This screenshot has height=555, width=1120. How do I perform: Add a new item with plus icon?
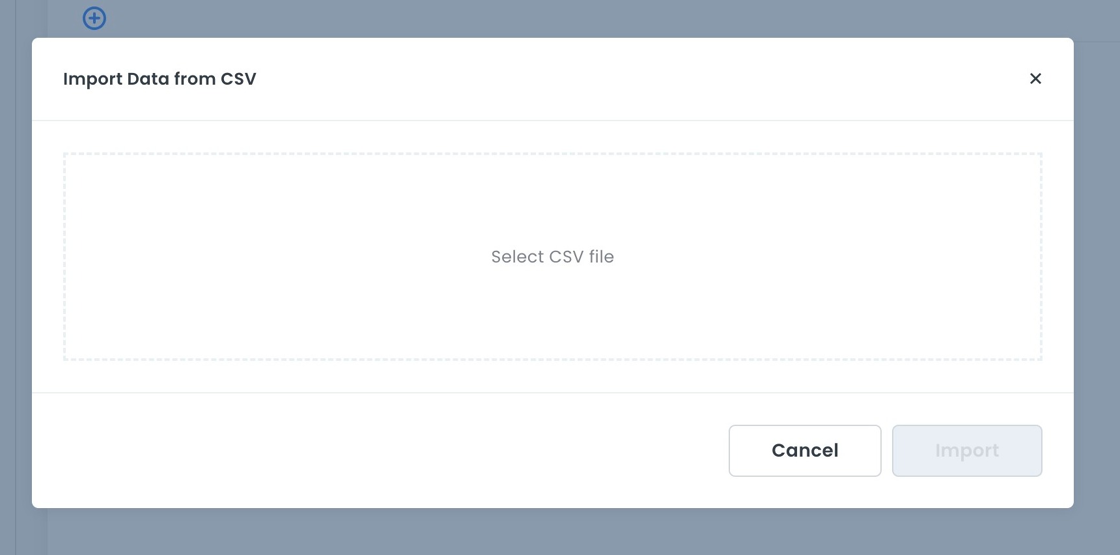(94, 18)
